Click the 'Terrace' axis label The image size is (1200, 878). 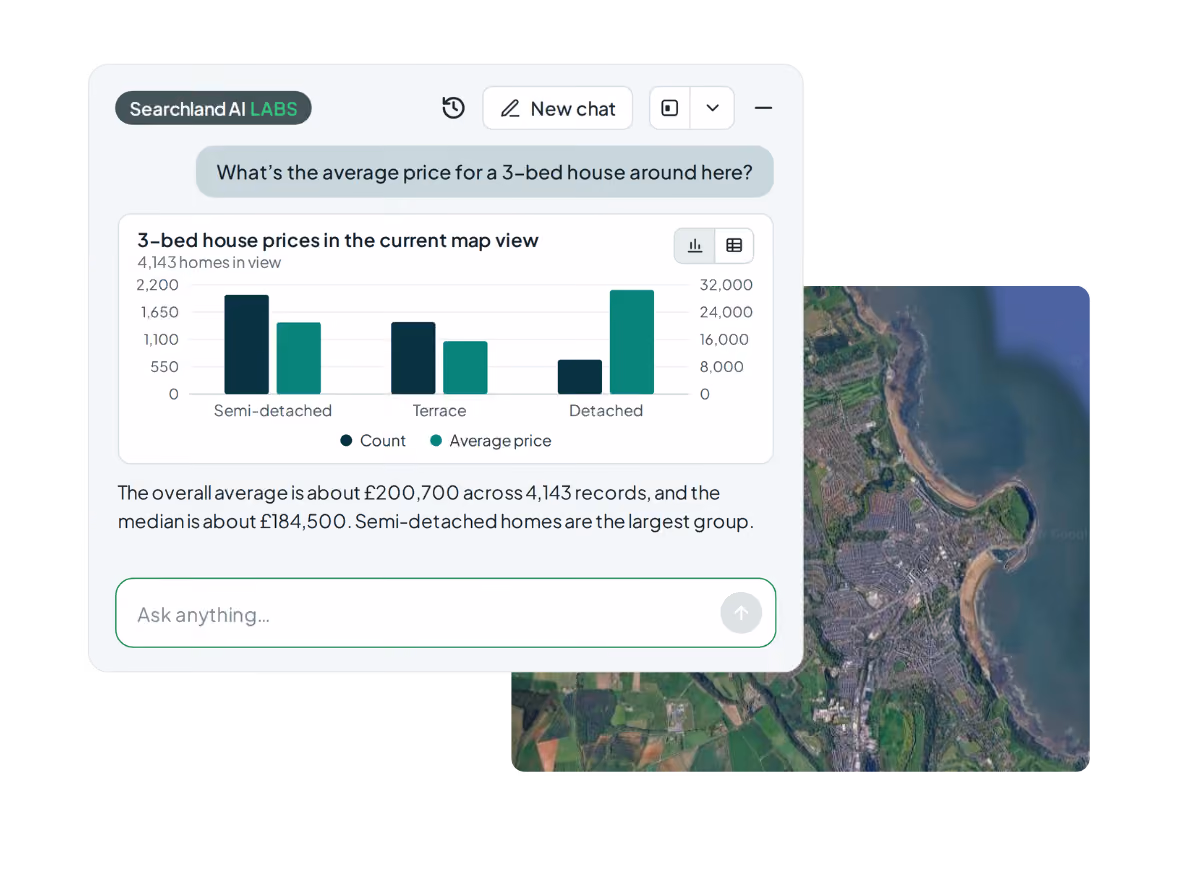(439, 411)
